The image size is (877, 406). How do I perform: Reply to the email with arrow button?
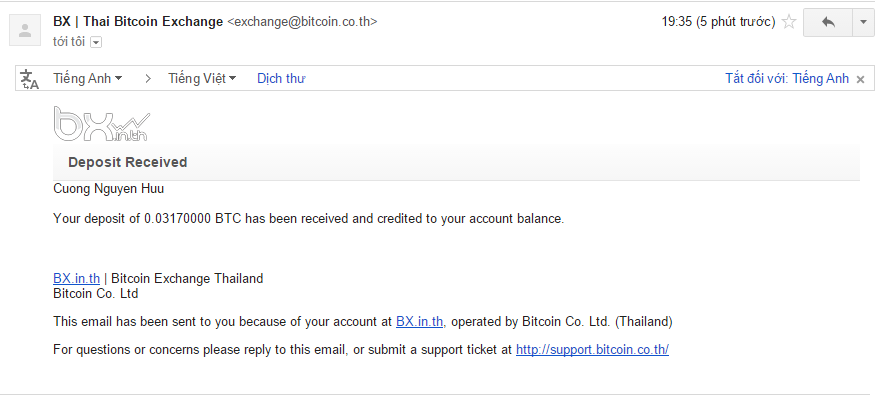[827, 22]
